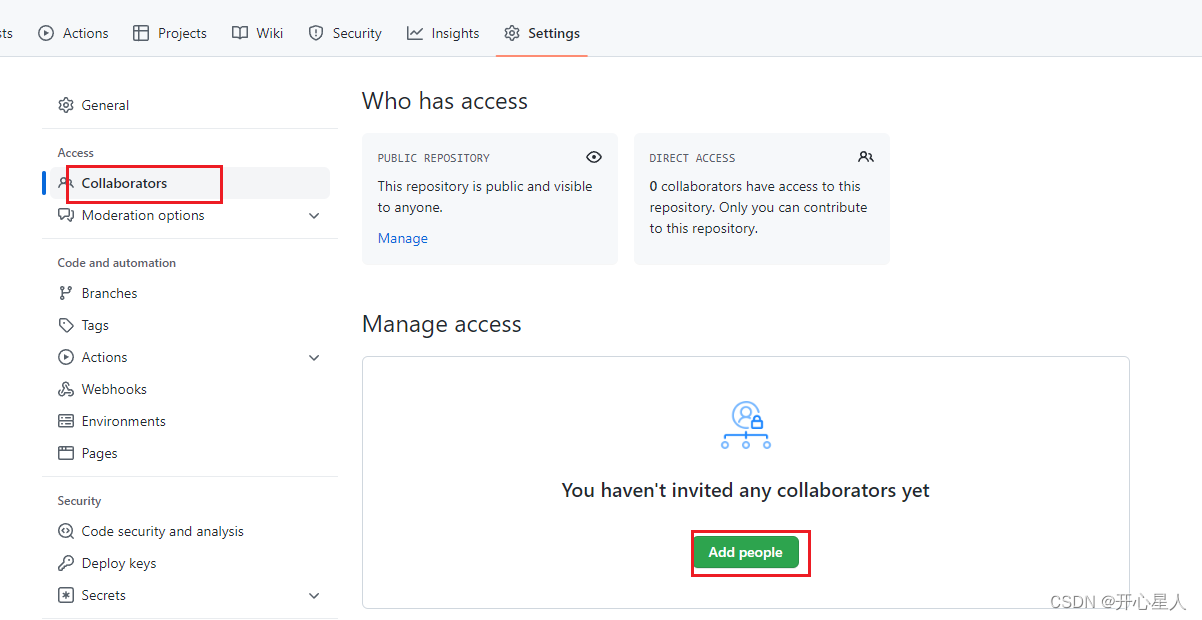Click the webhook icon beside Webhooks
This screenshot has width=1202, height=620.
[x=66, y=389]
